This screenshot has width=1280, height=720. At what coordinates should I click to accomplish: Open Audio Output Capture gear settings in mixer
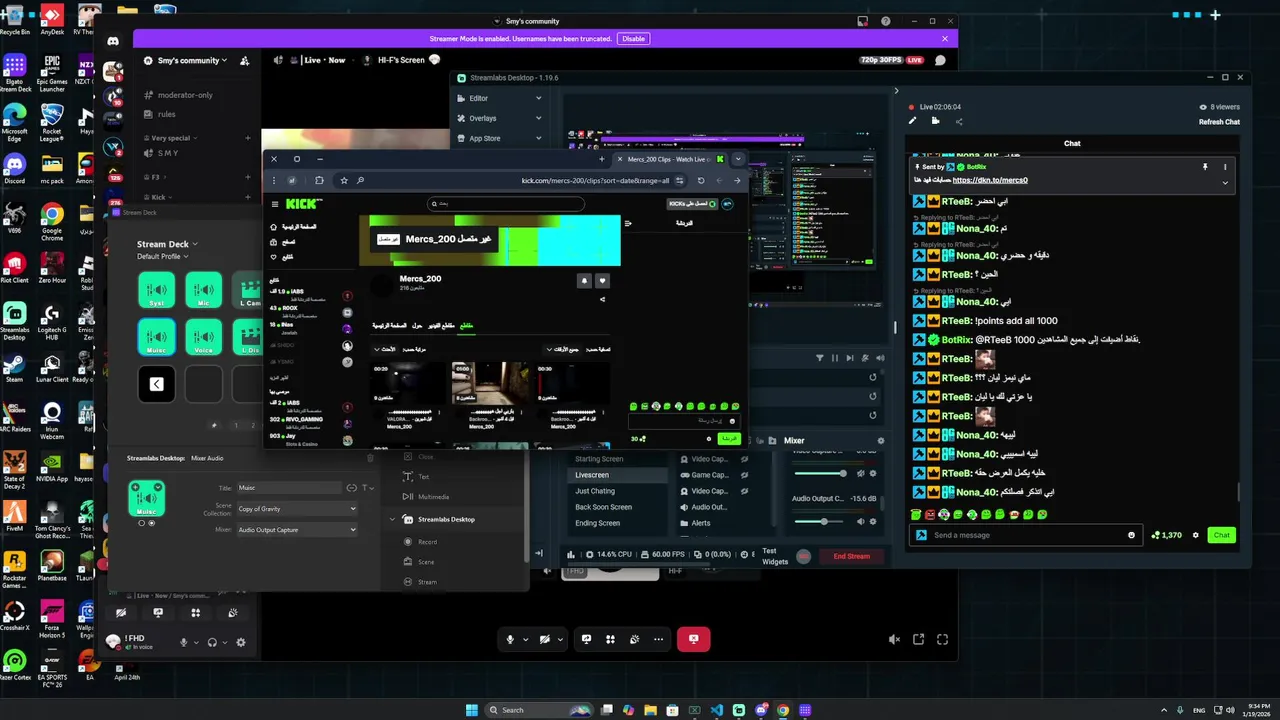[873, 521]
